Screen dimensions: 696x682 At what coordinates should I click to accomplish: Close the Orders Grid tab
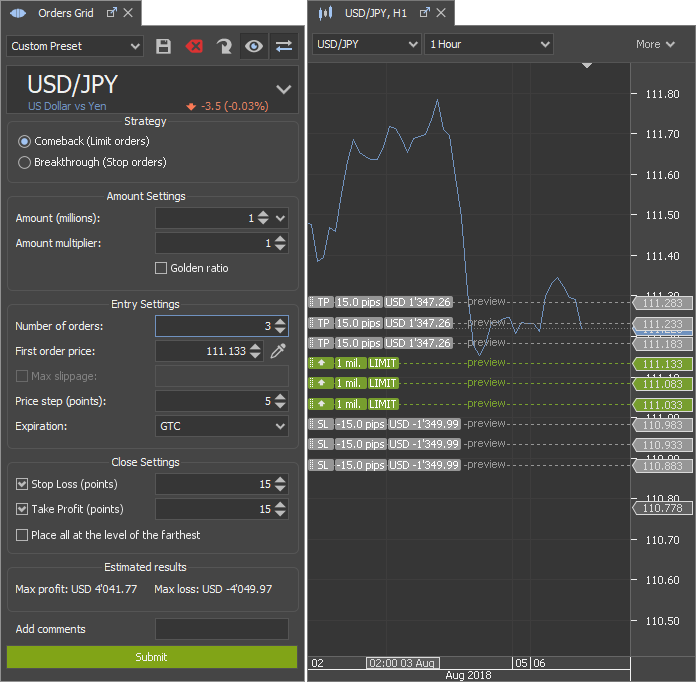pos(128,12)
